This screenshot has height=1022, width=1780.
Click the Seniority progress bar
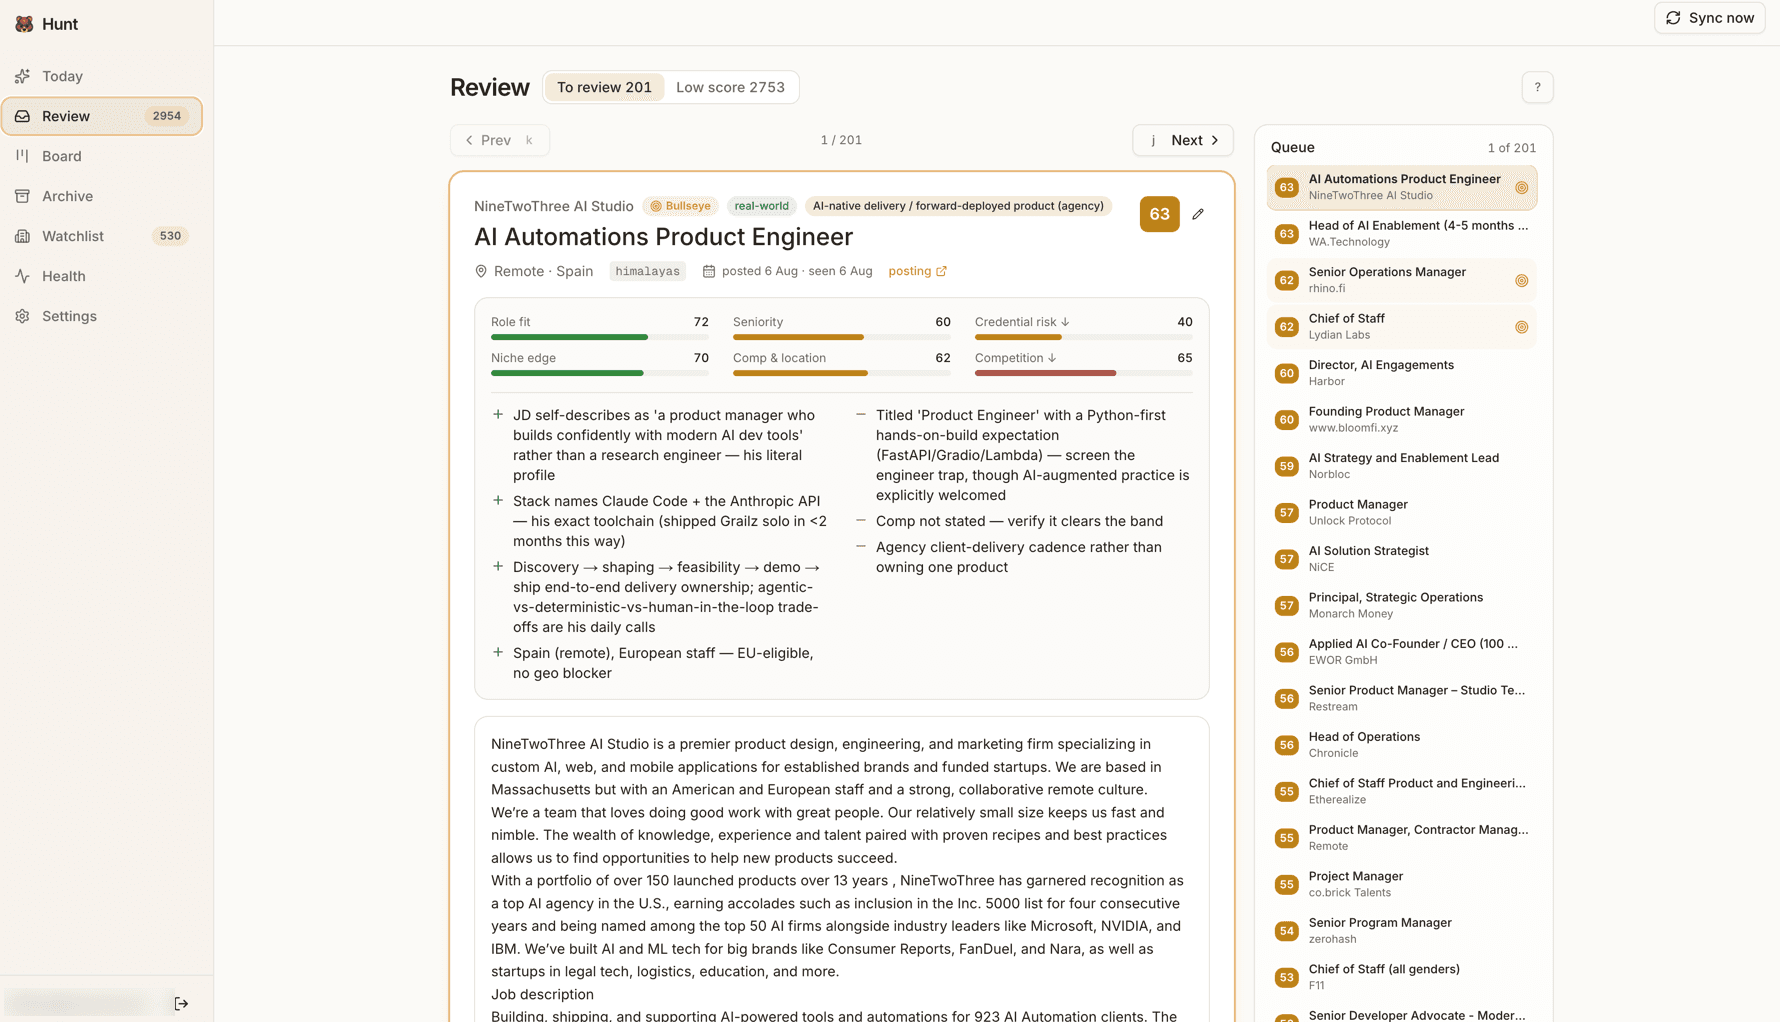[842, 337]
